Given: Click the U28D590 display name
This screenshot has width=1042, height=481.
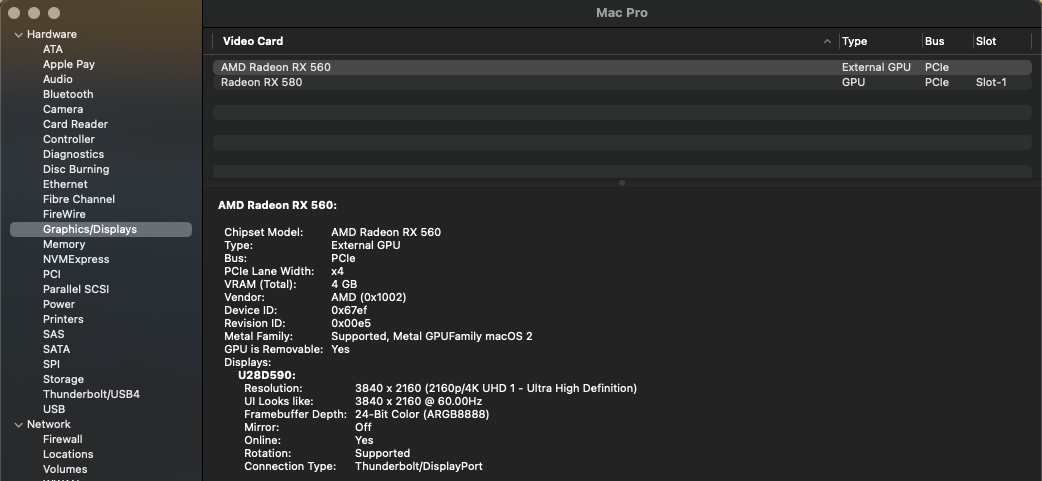Looking at the screenshot, I should 266,375.
